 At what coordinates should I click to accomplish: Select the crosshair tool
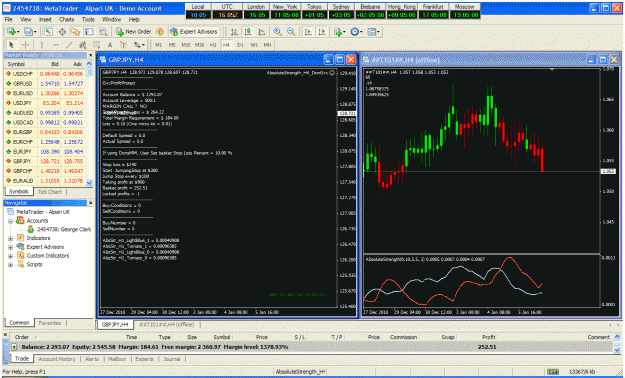pos(26,45)
